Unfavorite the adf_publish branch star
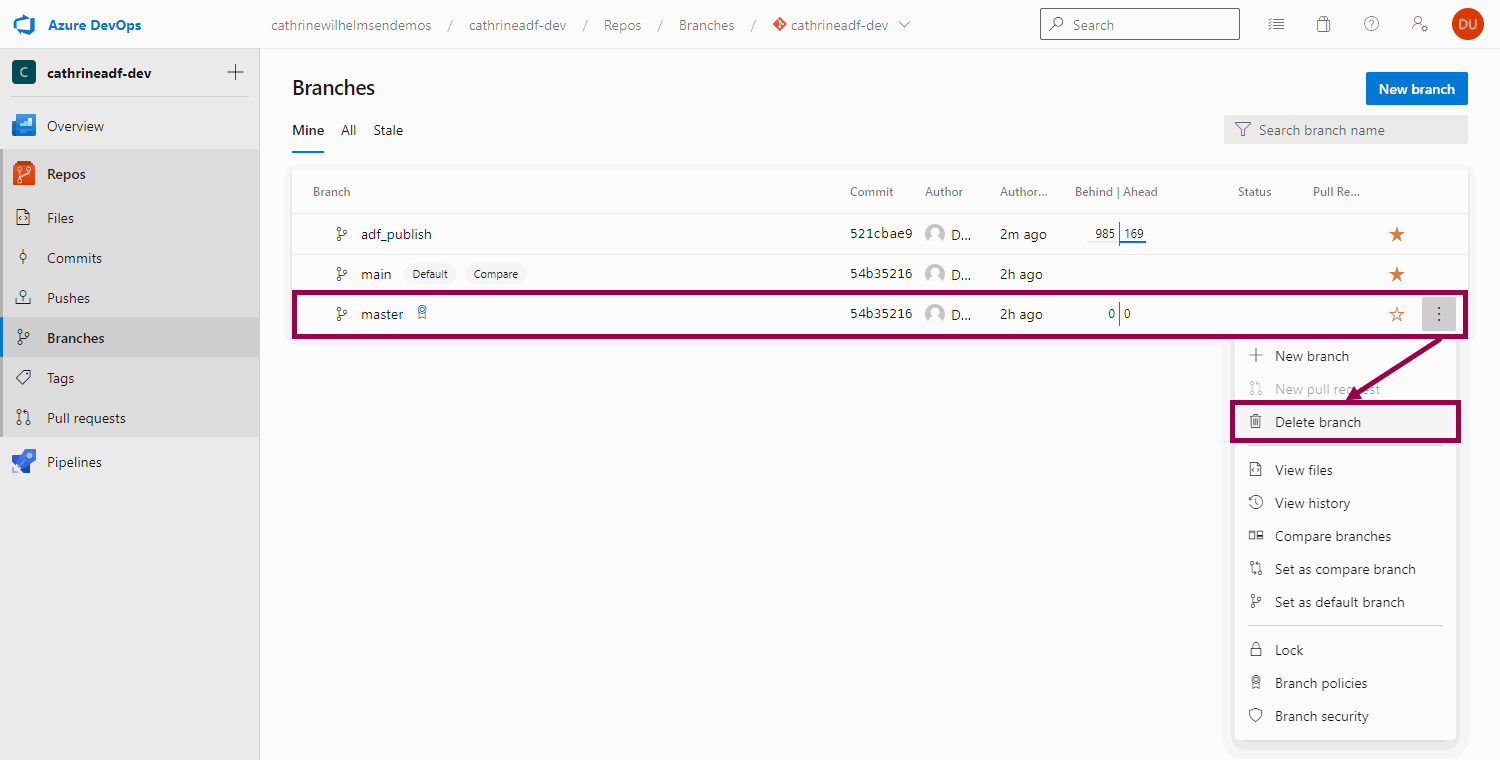 (1396, 233)
